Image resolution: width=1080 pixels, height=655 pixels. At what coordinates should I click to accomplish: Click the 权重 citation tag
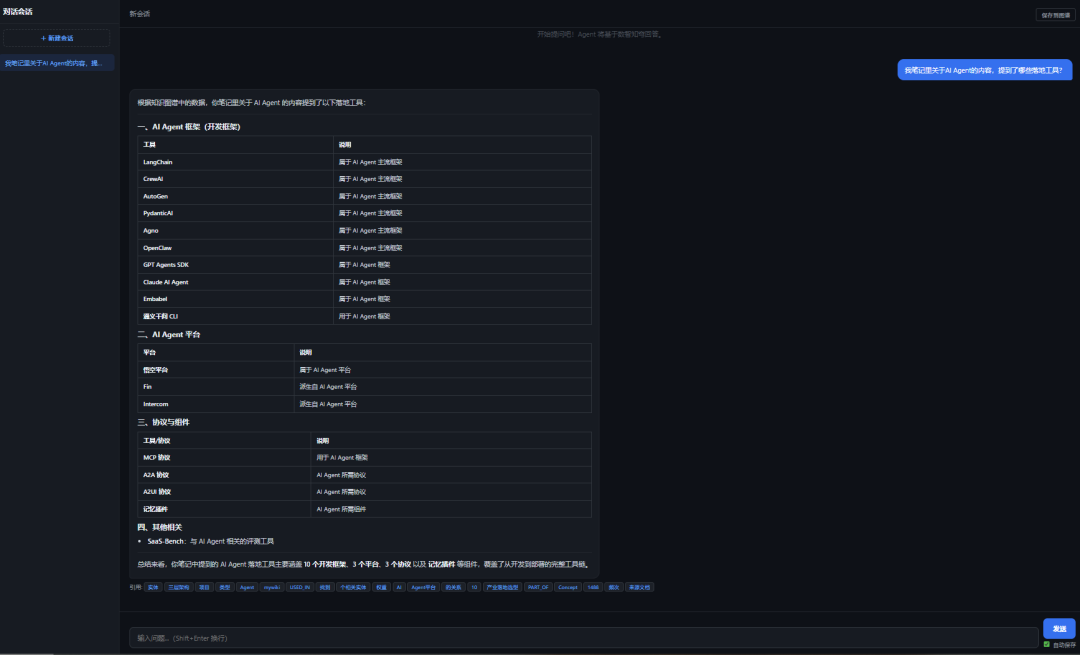pos(381,588)
